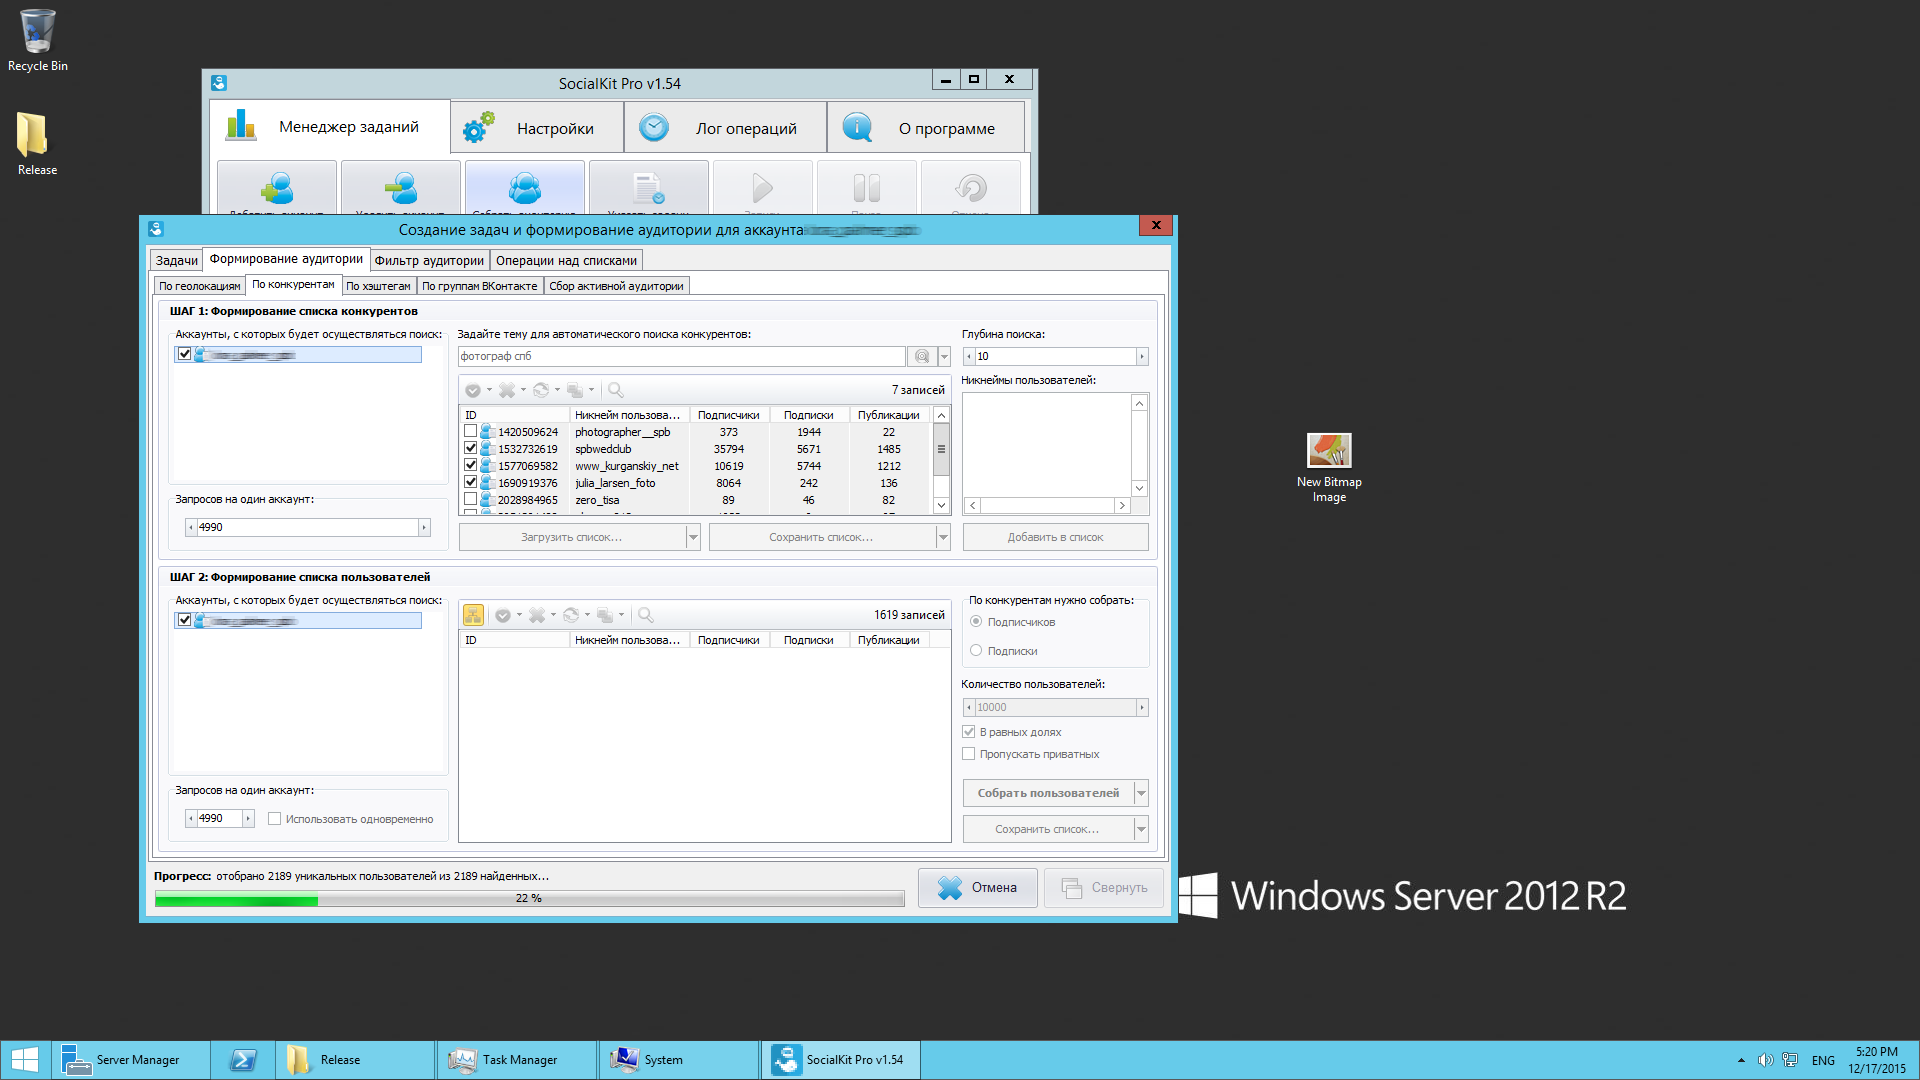Click the copy icon in step 2 toolbar
Viewport: 1920px width, 1080px height.
point(605,615)
